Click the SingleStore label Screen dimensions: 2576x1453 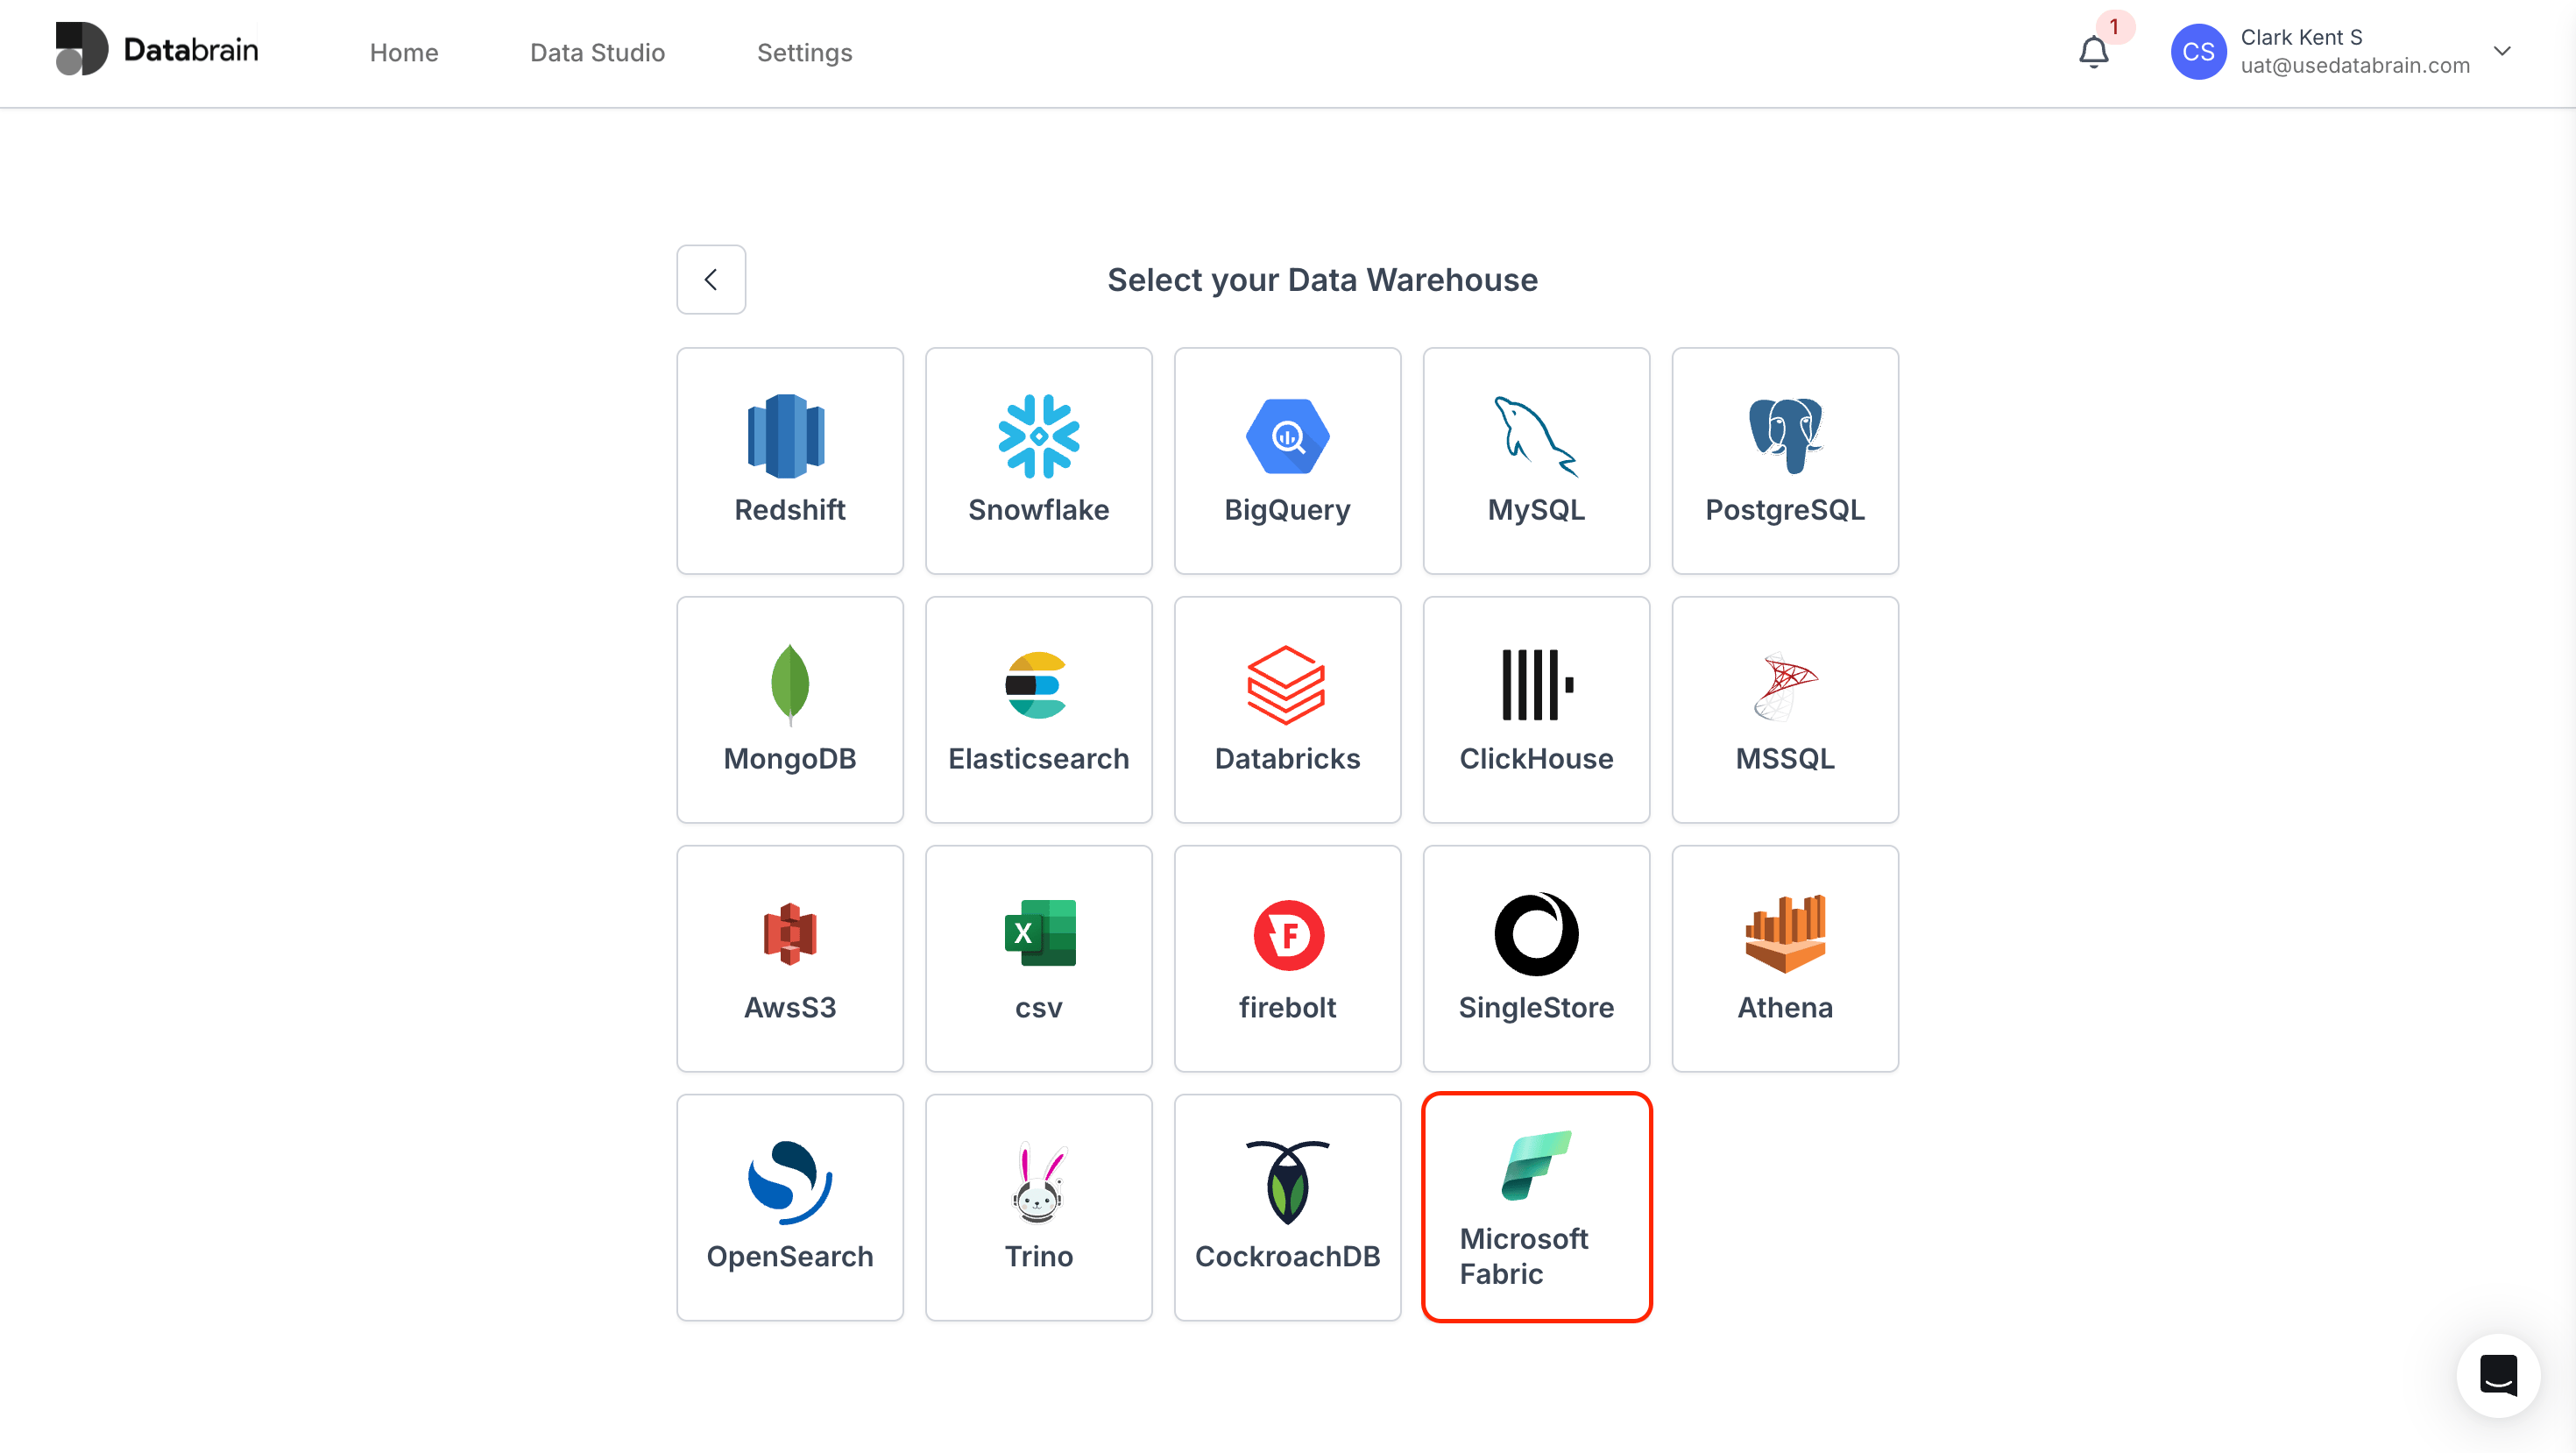[1536, 1008]
